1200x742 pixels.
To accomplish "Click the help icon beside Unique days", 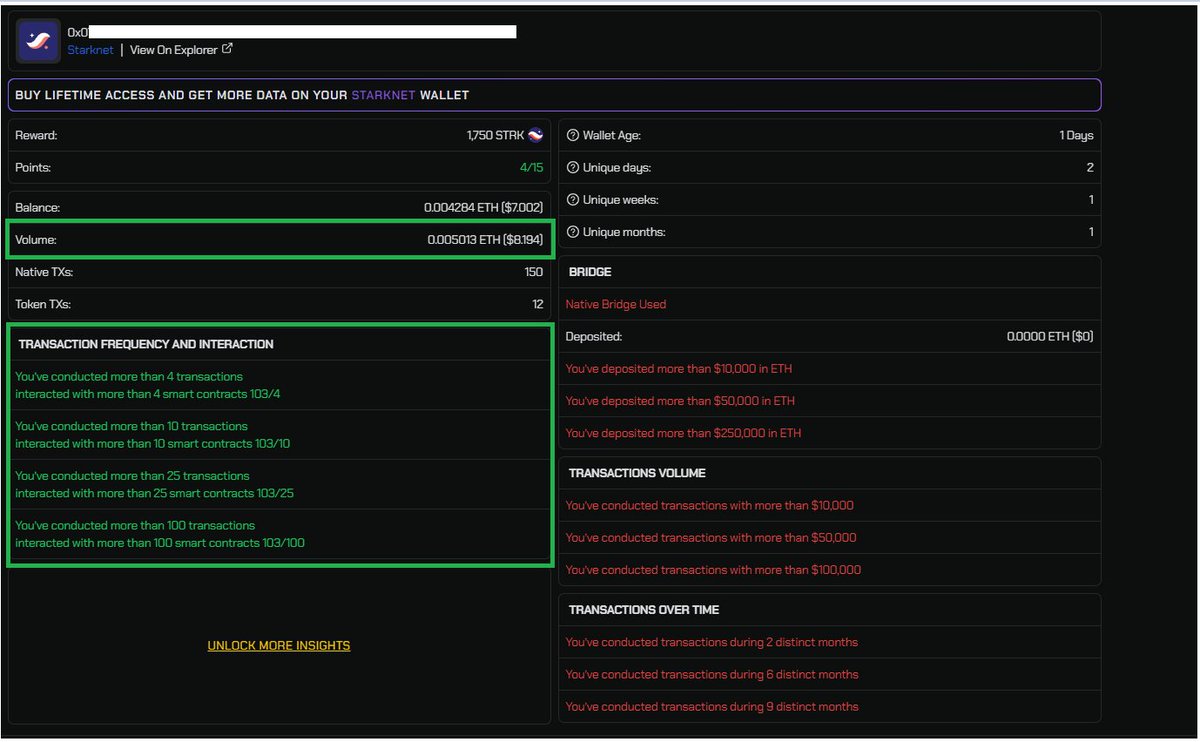I will (x=573, y=167).
